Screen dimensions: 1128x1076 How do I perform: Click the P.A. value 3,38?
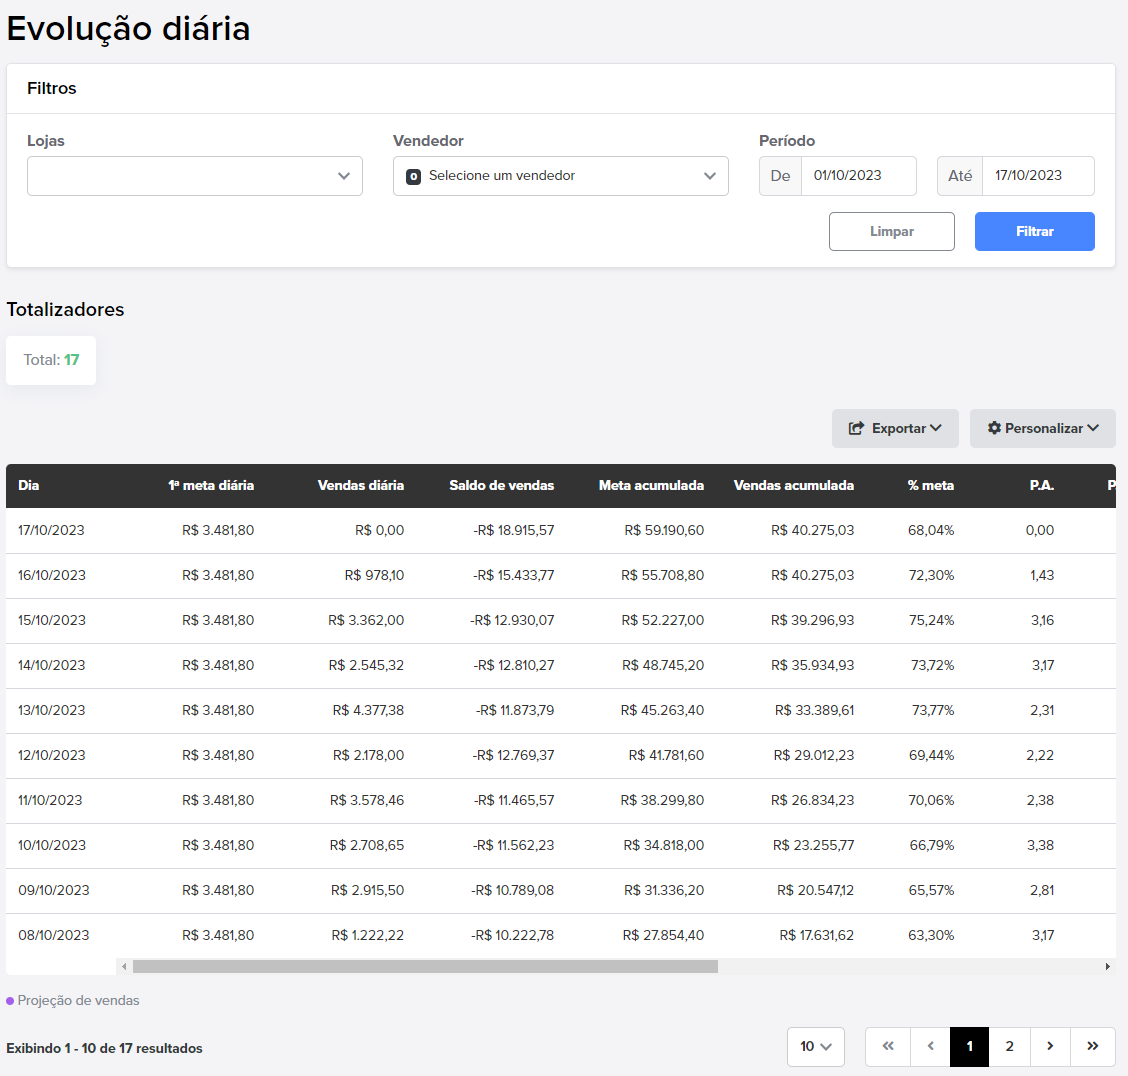click(x=1040, y=845)
